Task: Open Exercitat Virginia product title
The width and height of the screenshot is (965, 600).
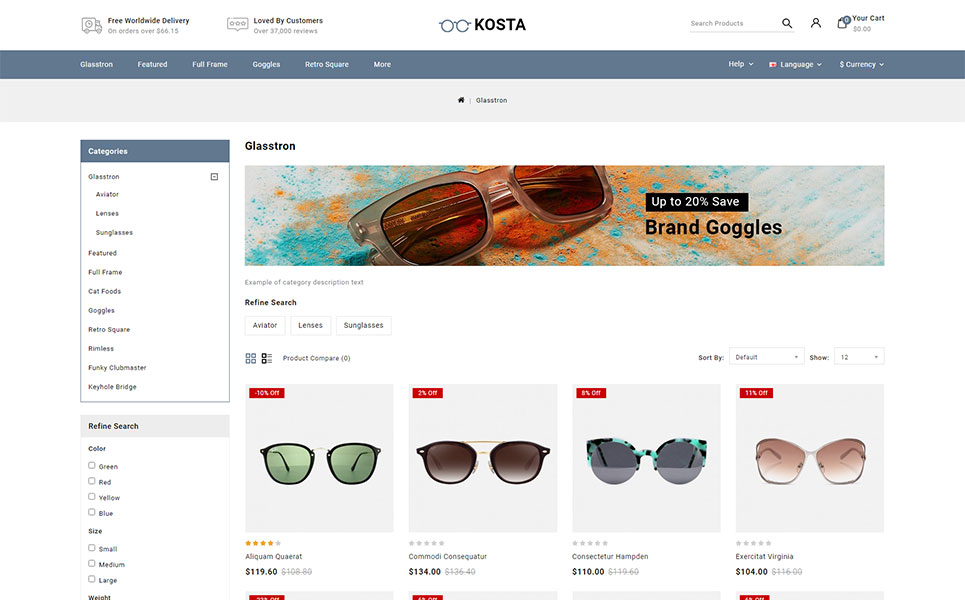Action: tap(764, 556)
